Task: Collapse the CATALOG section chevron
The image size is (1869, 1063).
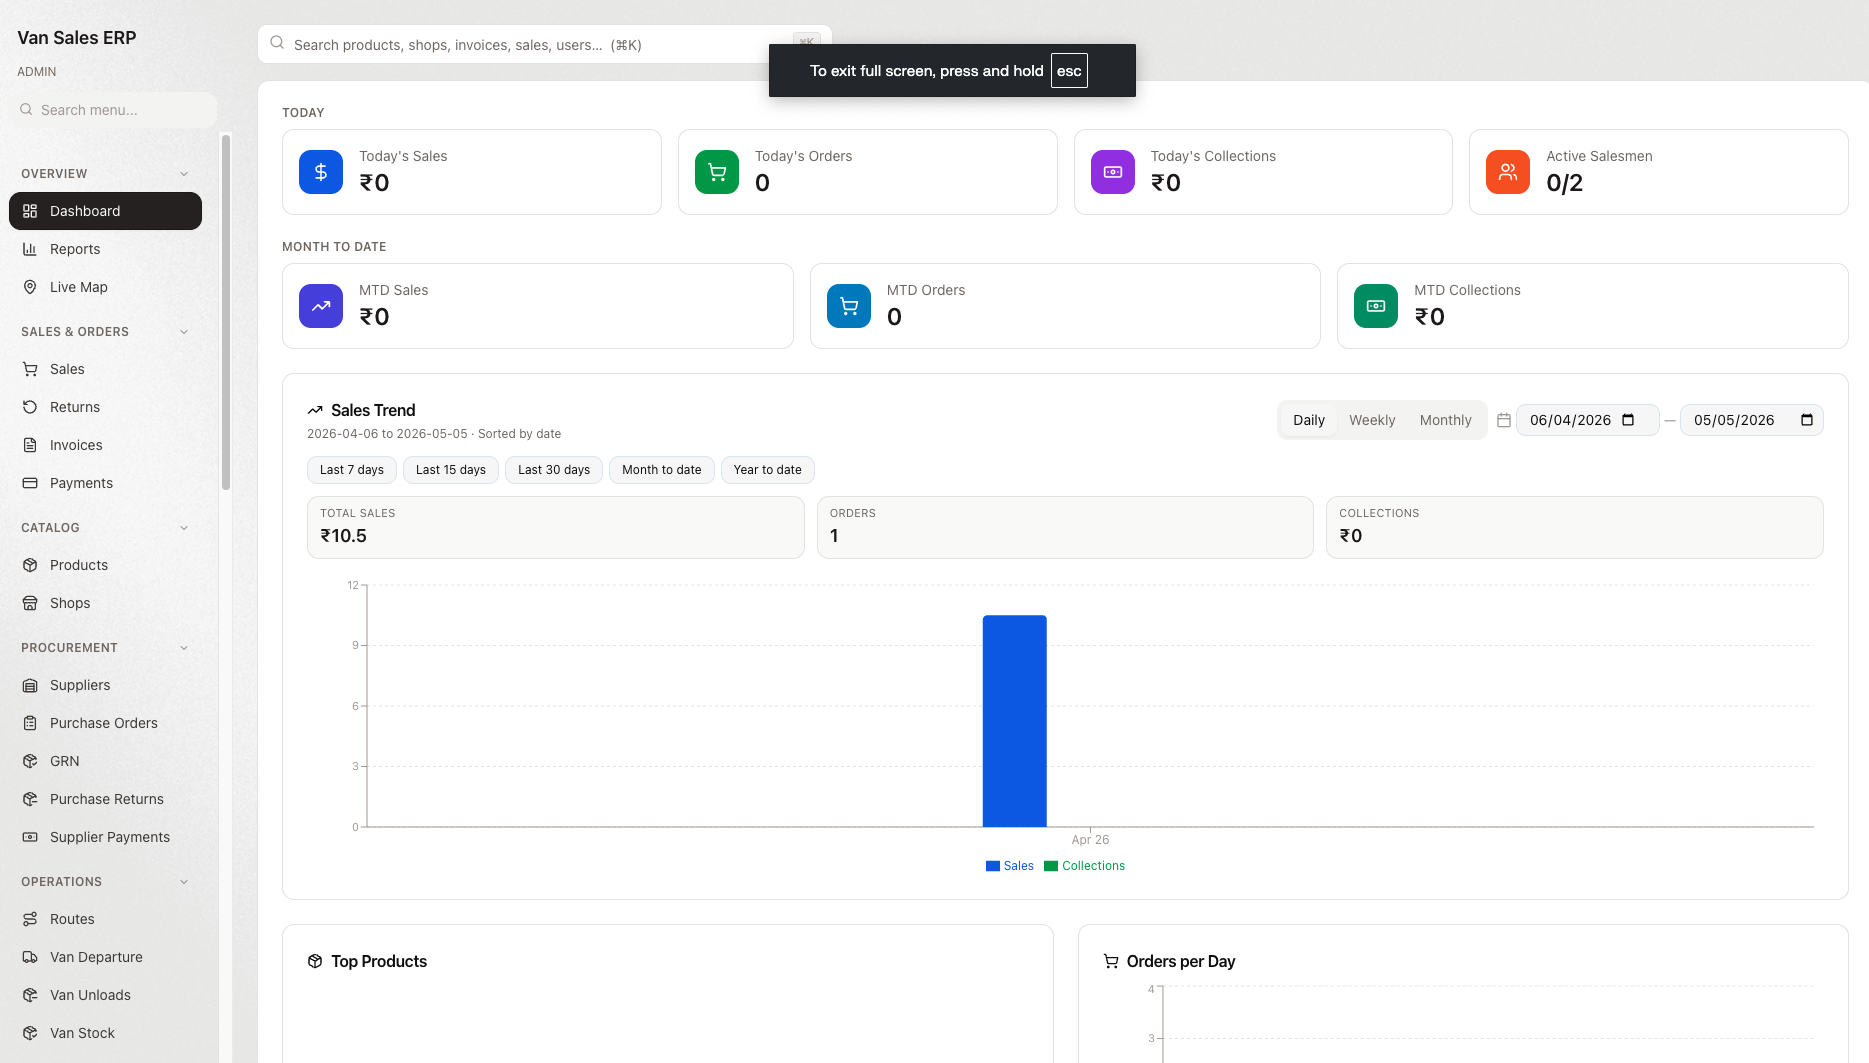Action: coord(184,528)
